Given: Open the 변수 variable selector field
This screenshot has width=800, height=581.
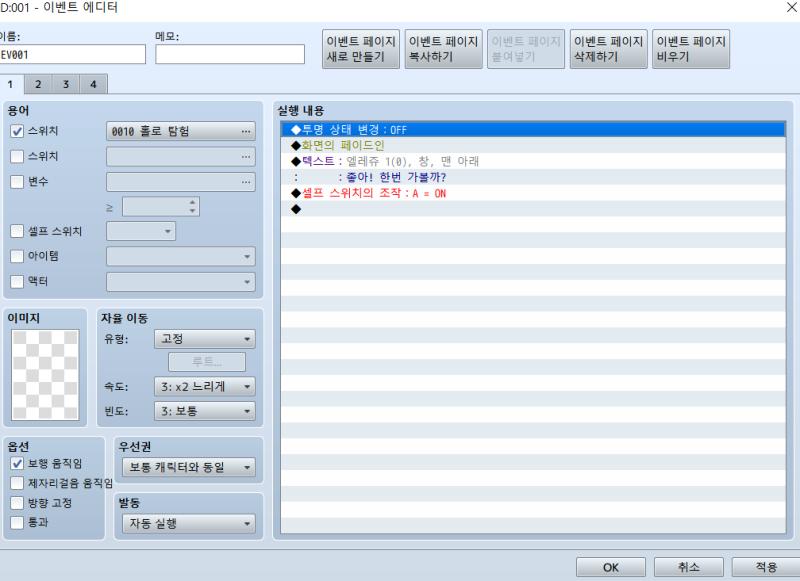Looking at the screenshot, I should coord(181,182).
